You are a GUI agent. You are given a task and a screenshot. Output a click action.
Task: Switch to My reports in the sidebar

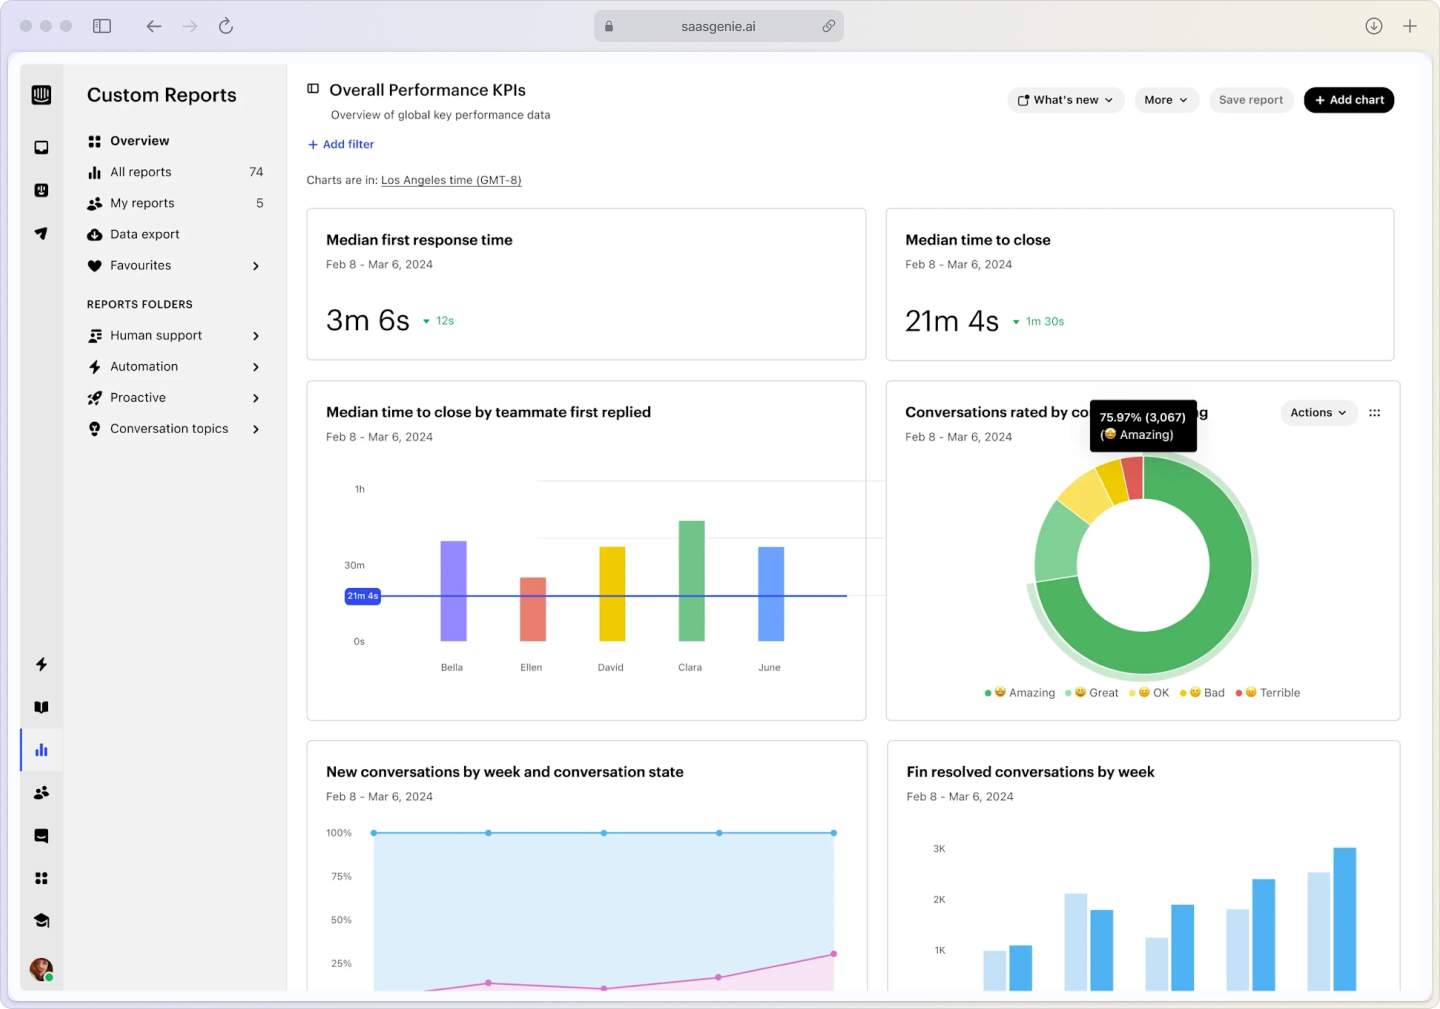(x=142, y=203)
